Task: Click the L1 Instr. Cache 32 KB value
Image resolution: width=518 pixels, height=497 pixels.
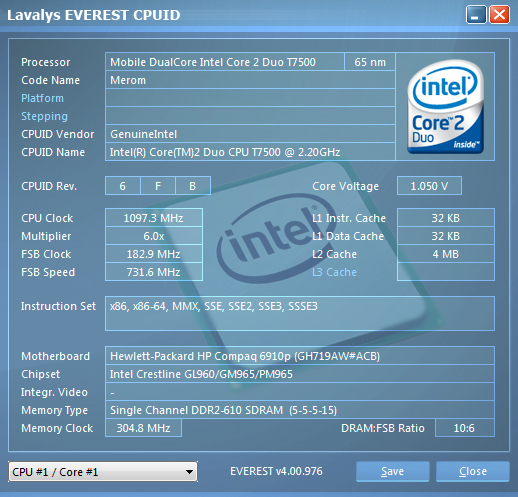Action: click(446, 218)
